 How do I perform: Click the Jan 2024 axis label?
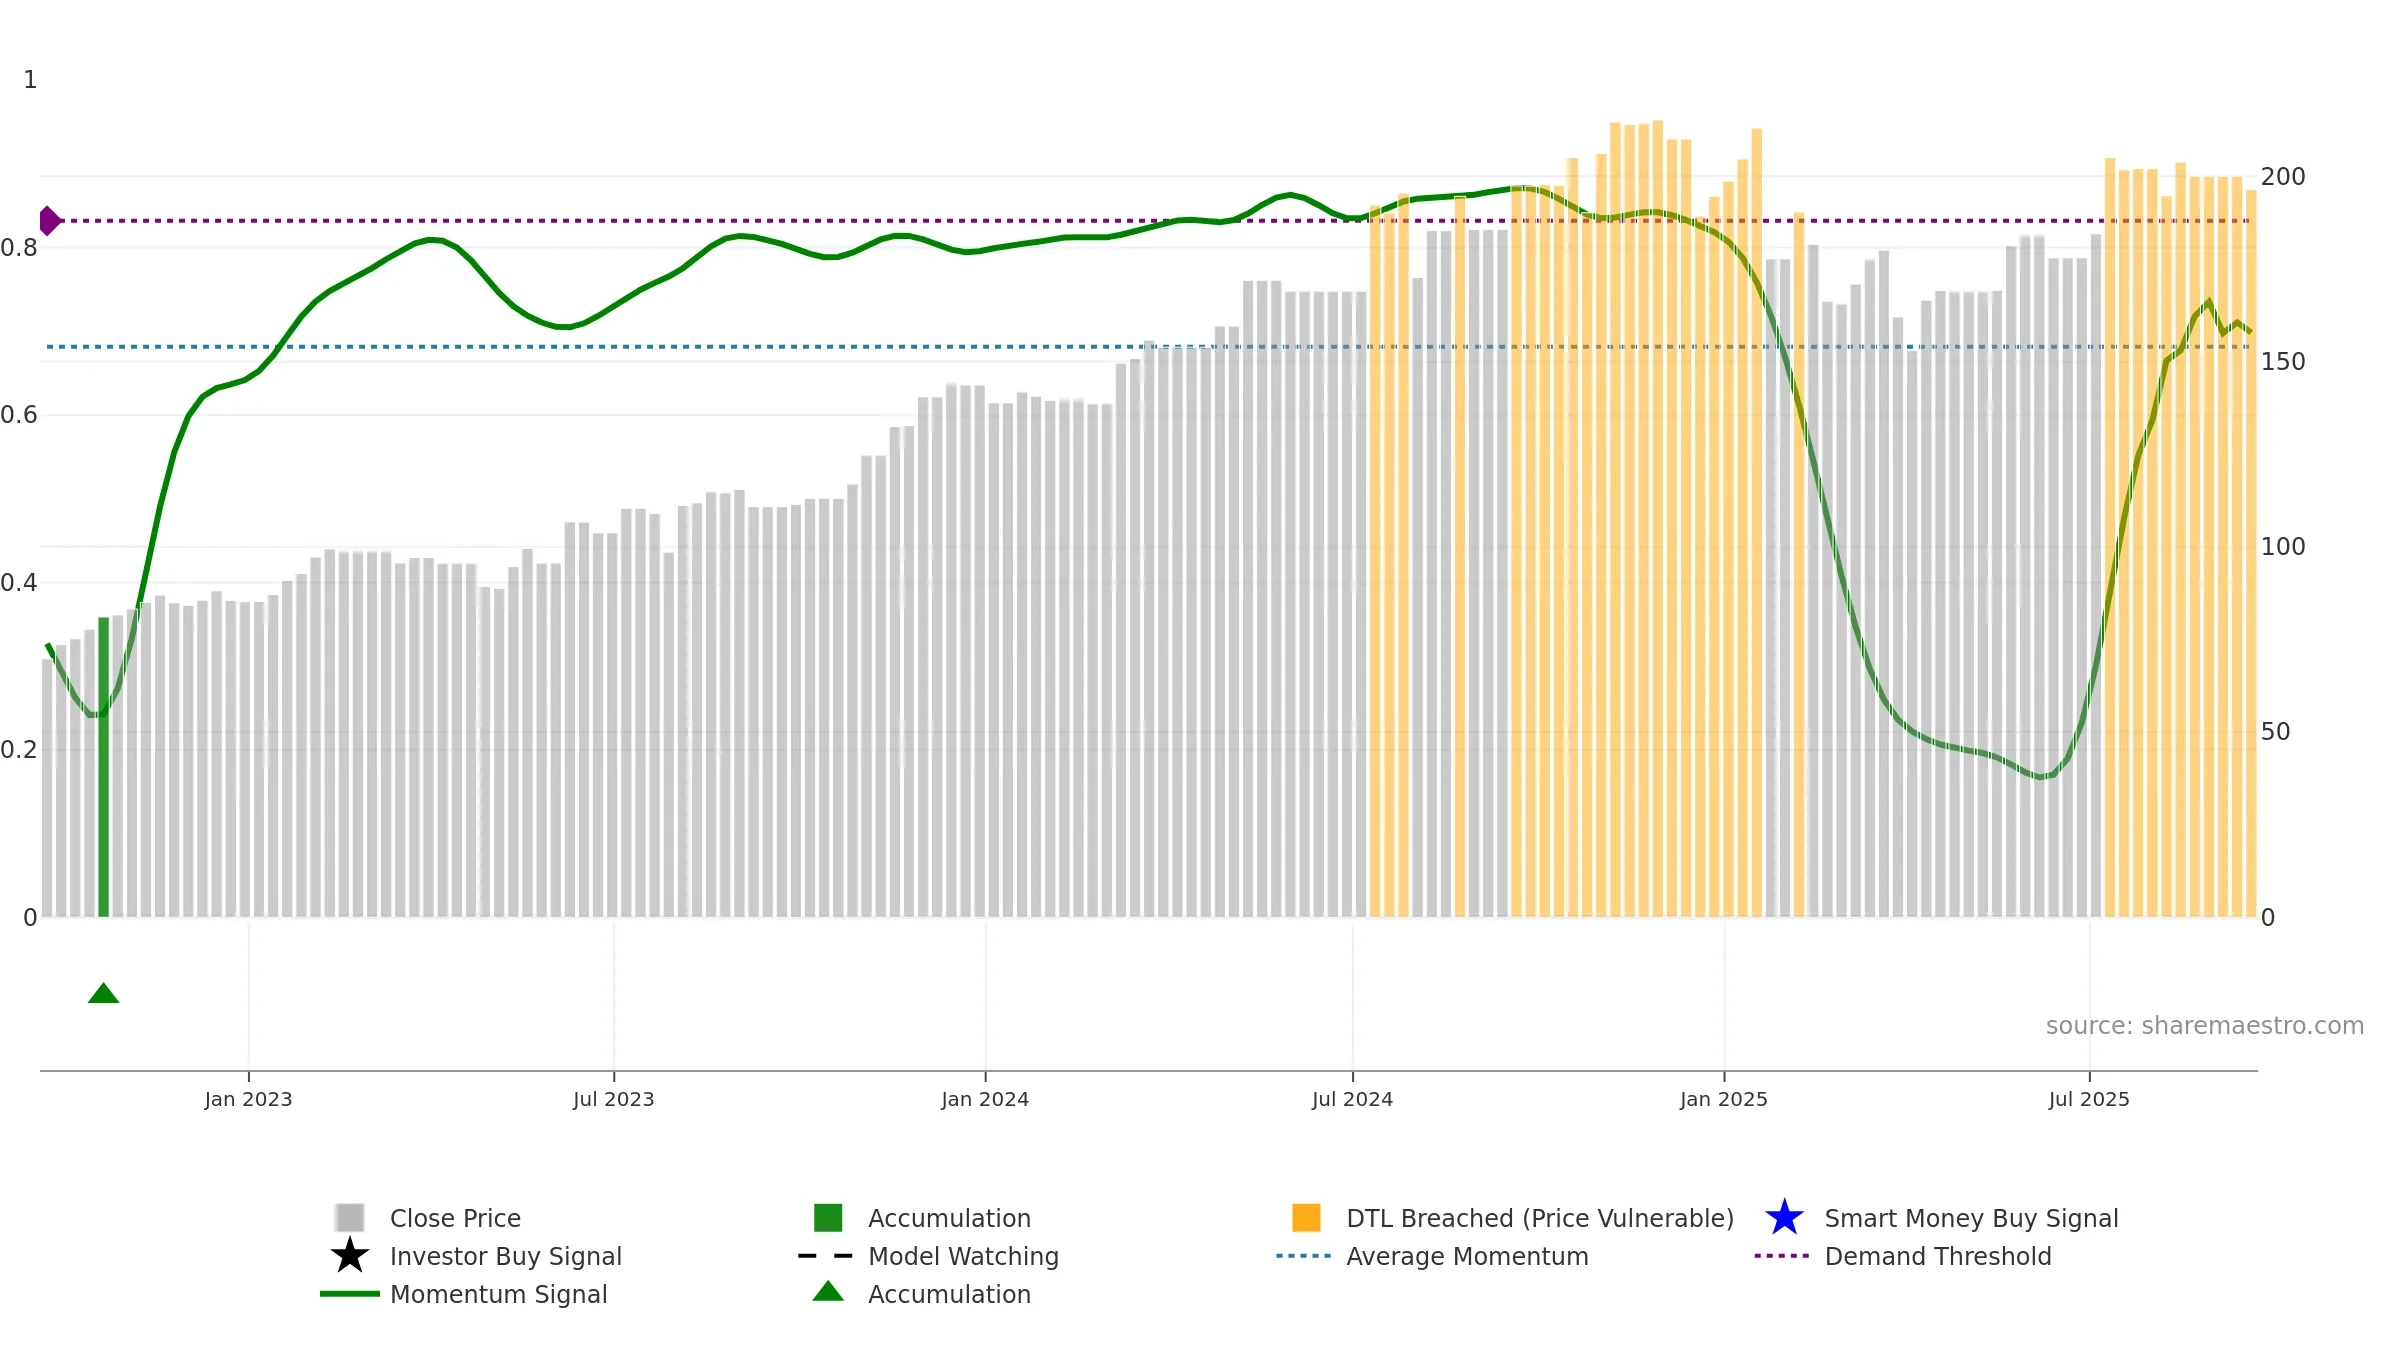(985, 1099)
